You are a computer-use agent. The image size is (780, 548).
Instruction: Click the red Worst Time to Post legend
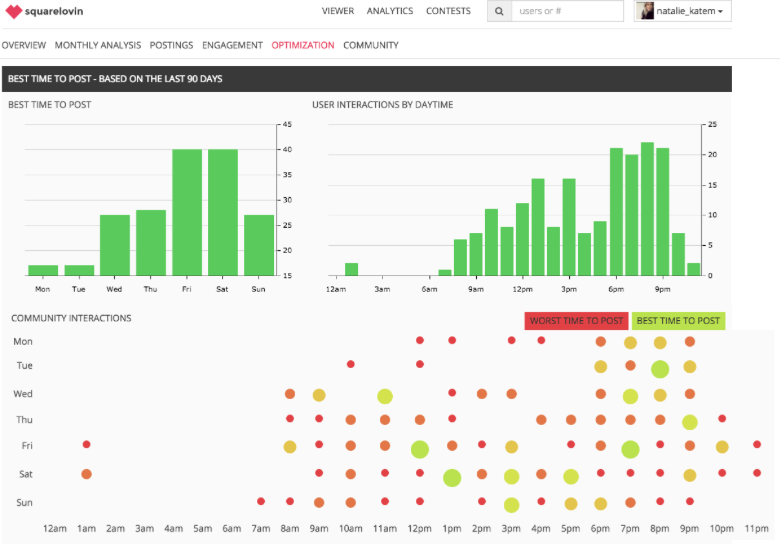tap(576, 321)
